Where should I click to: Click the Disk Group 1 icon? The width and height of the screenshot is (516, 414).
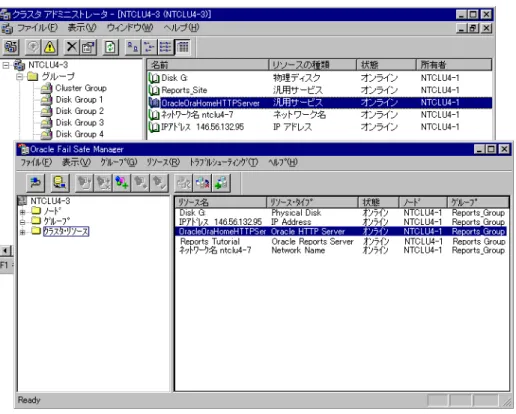tap(46, 100)
